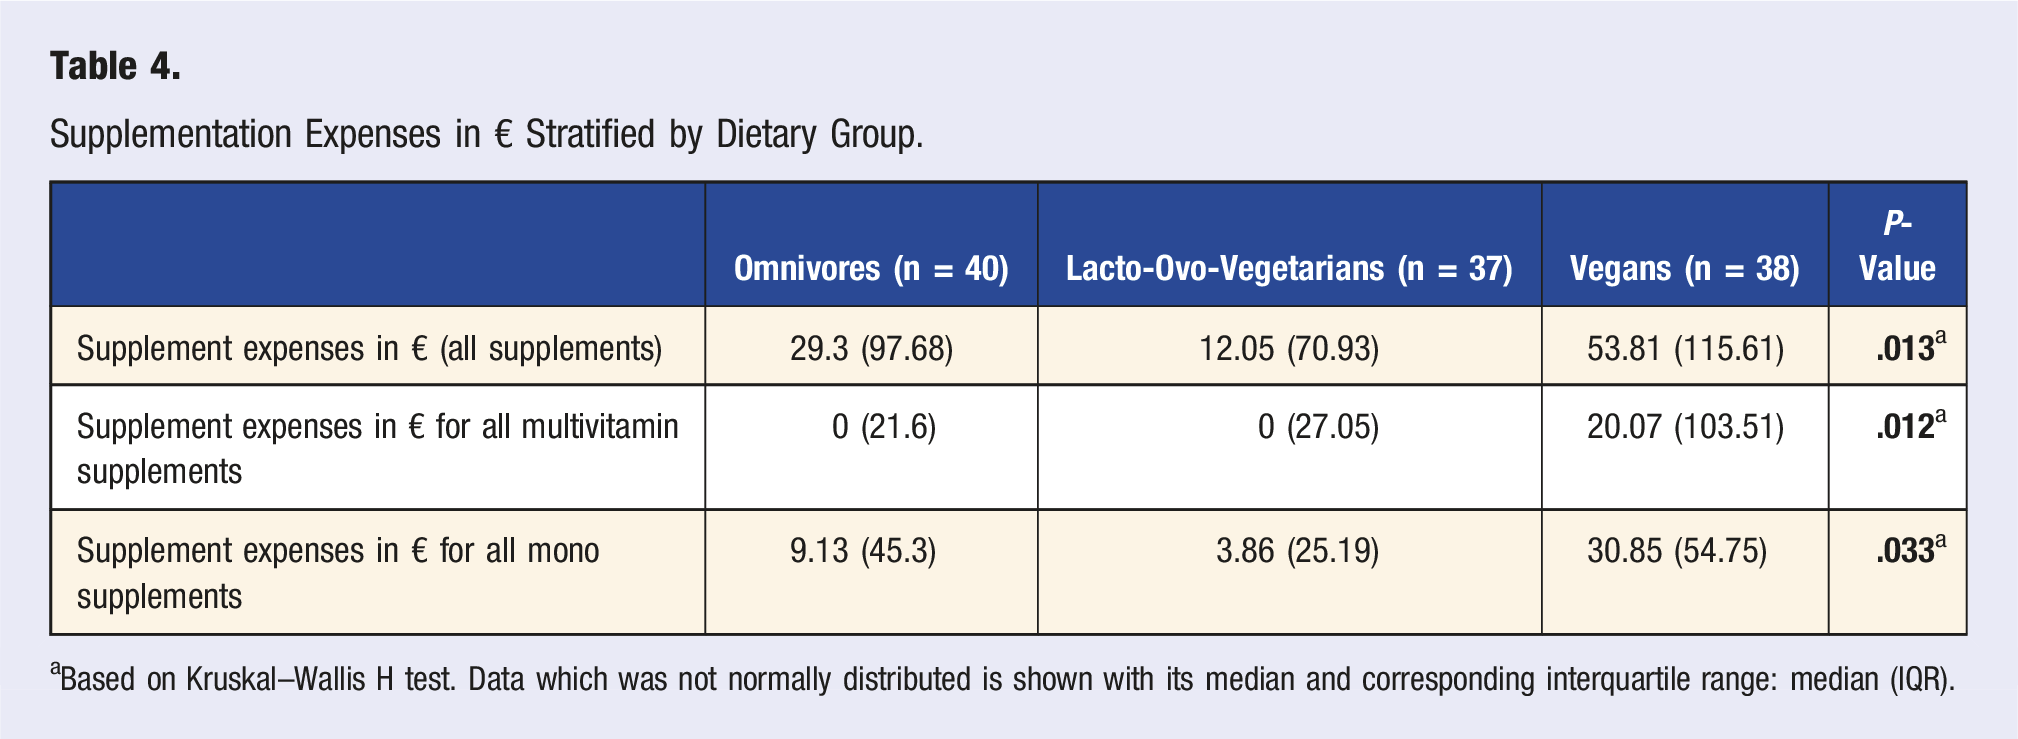Click the .033 p-value cell
Screen dimensions: 2018x739
tap(1911, 549)
